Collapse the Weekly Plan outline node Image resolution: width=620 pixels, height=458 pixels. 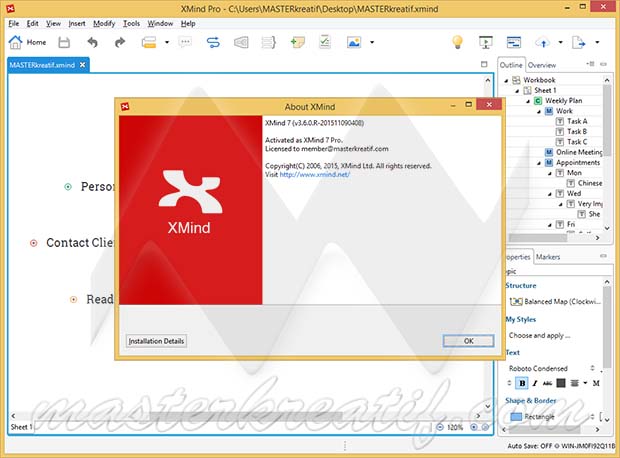point(527,101)
